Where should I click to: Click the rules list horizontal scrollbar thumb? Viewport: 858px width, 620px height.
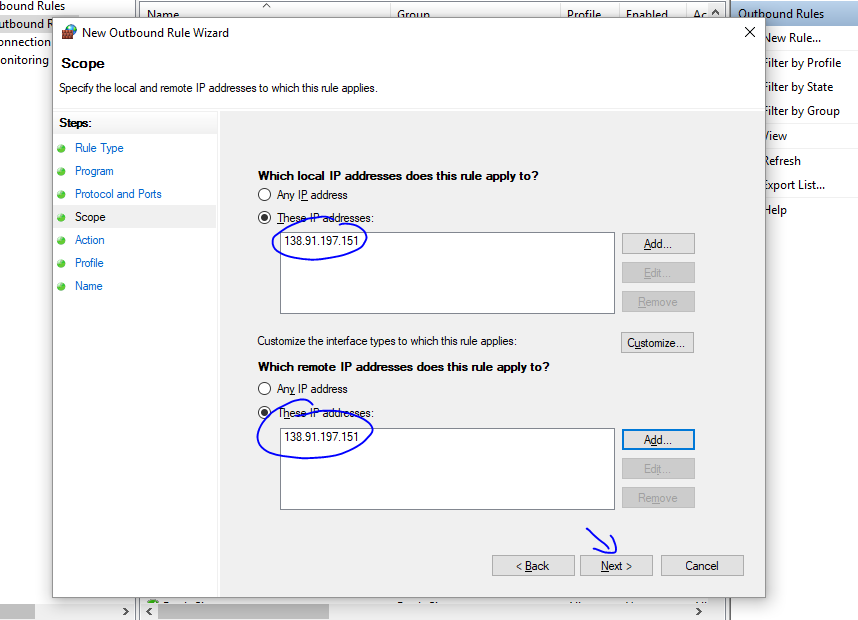(x=244, y=611)
